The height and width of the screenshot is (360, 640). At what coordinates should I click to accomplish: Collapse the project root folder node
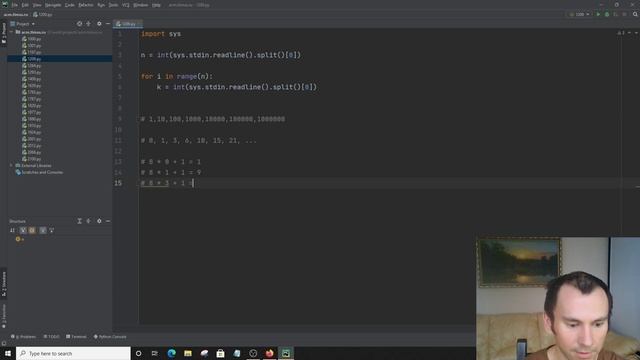11,32
